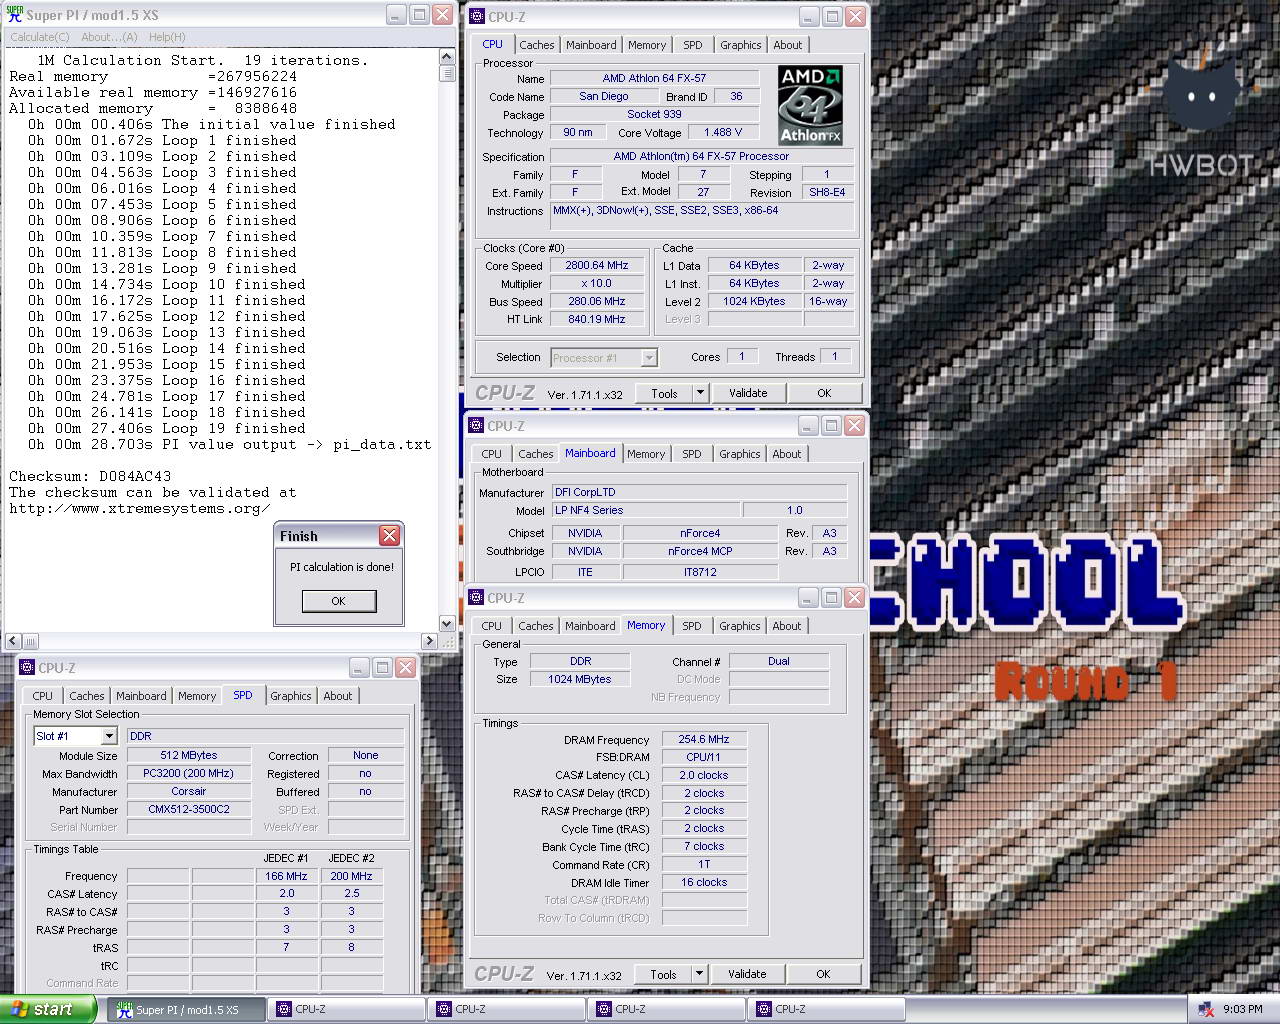Click Super PI horizontal scrollbar left arrow
1280x1024 pixels.
(x=13, y=641)
